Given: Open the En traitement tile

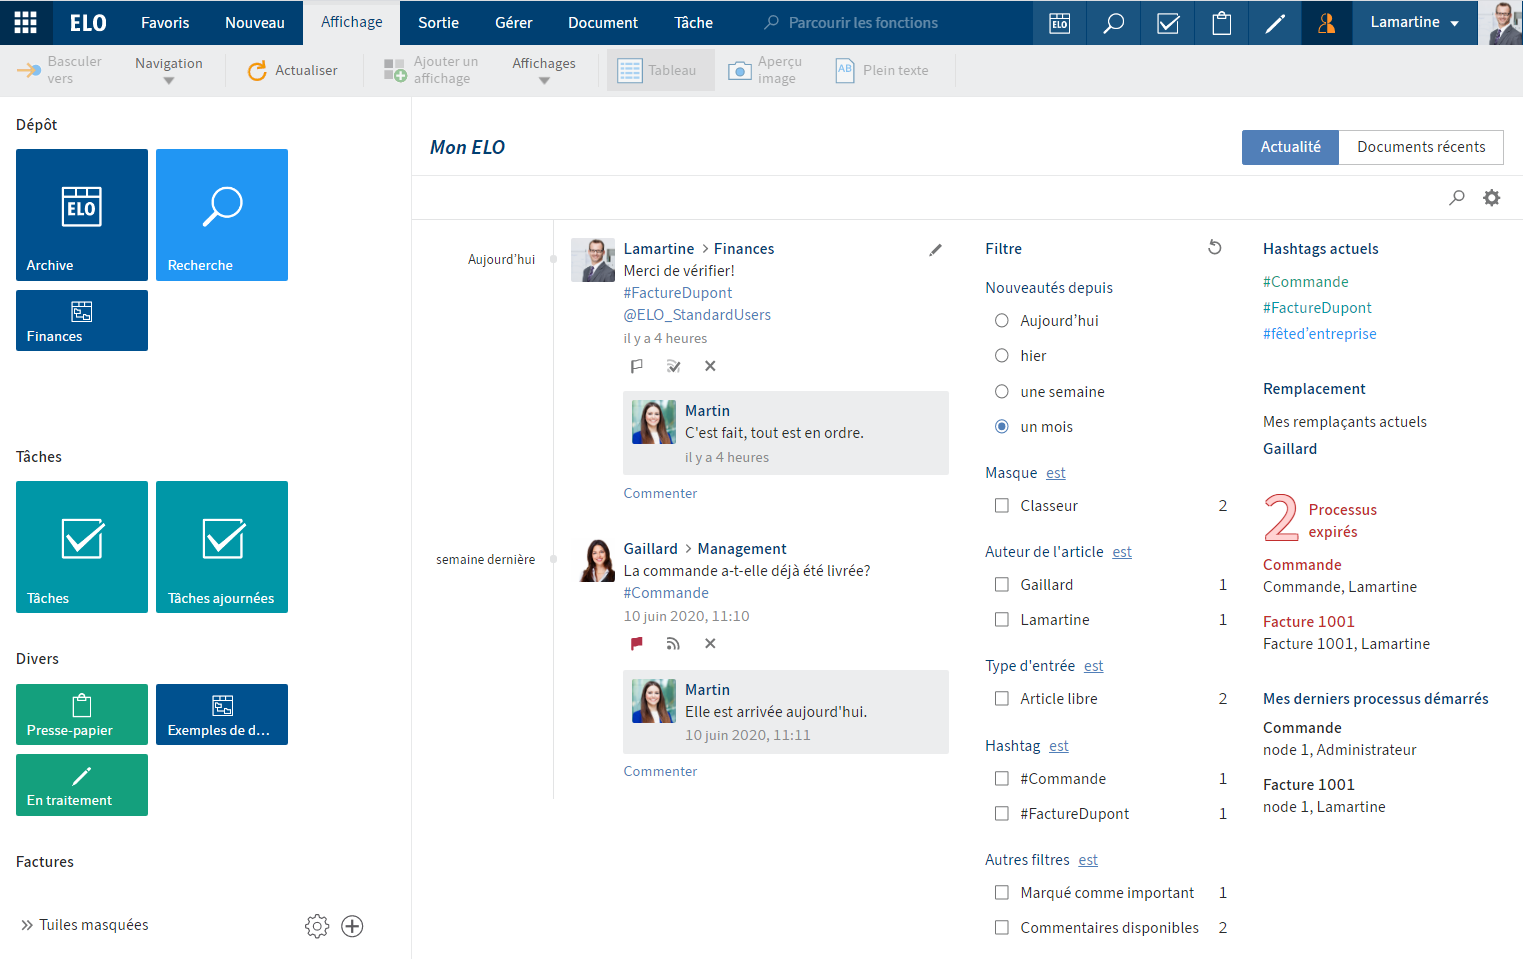Looking at the screenshot, I should pyautogui.click(x=82, y=785).
